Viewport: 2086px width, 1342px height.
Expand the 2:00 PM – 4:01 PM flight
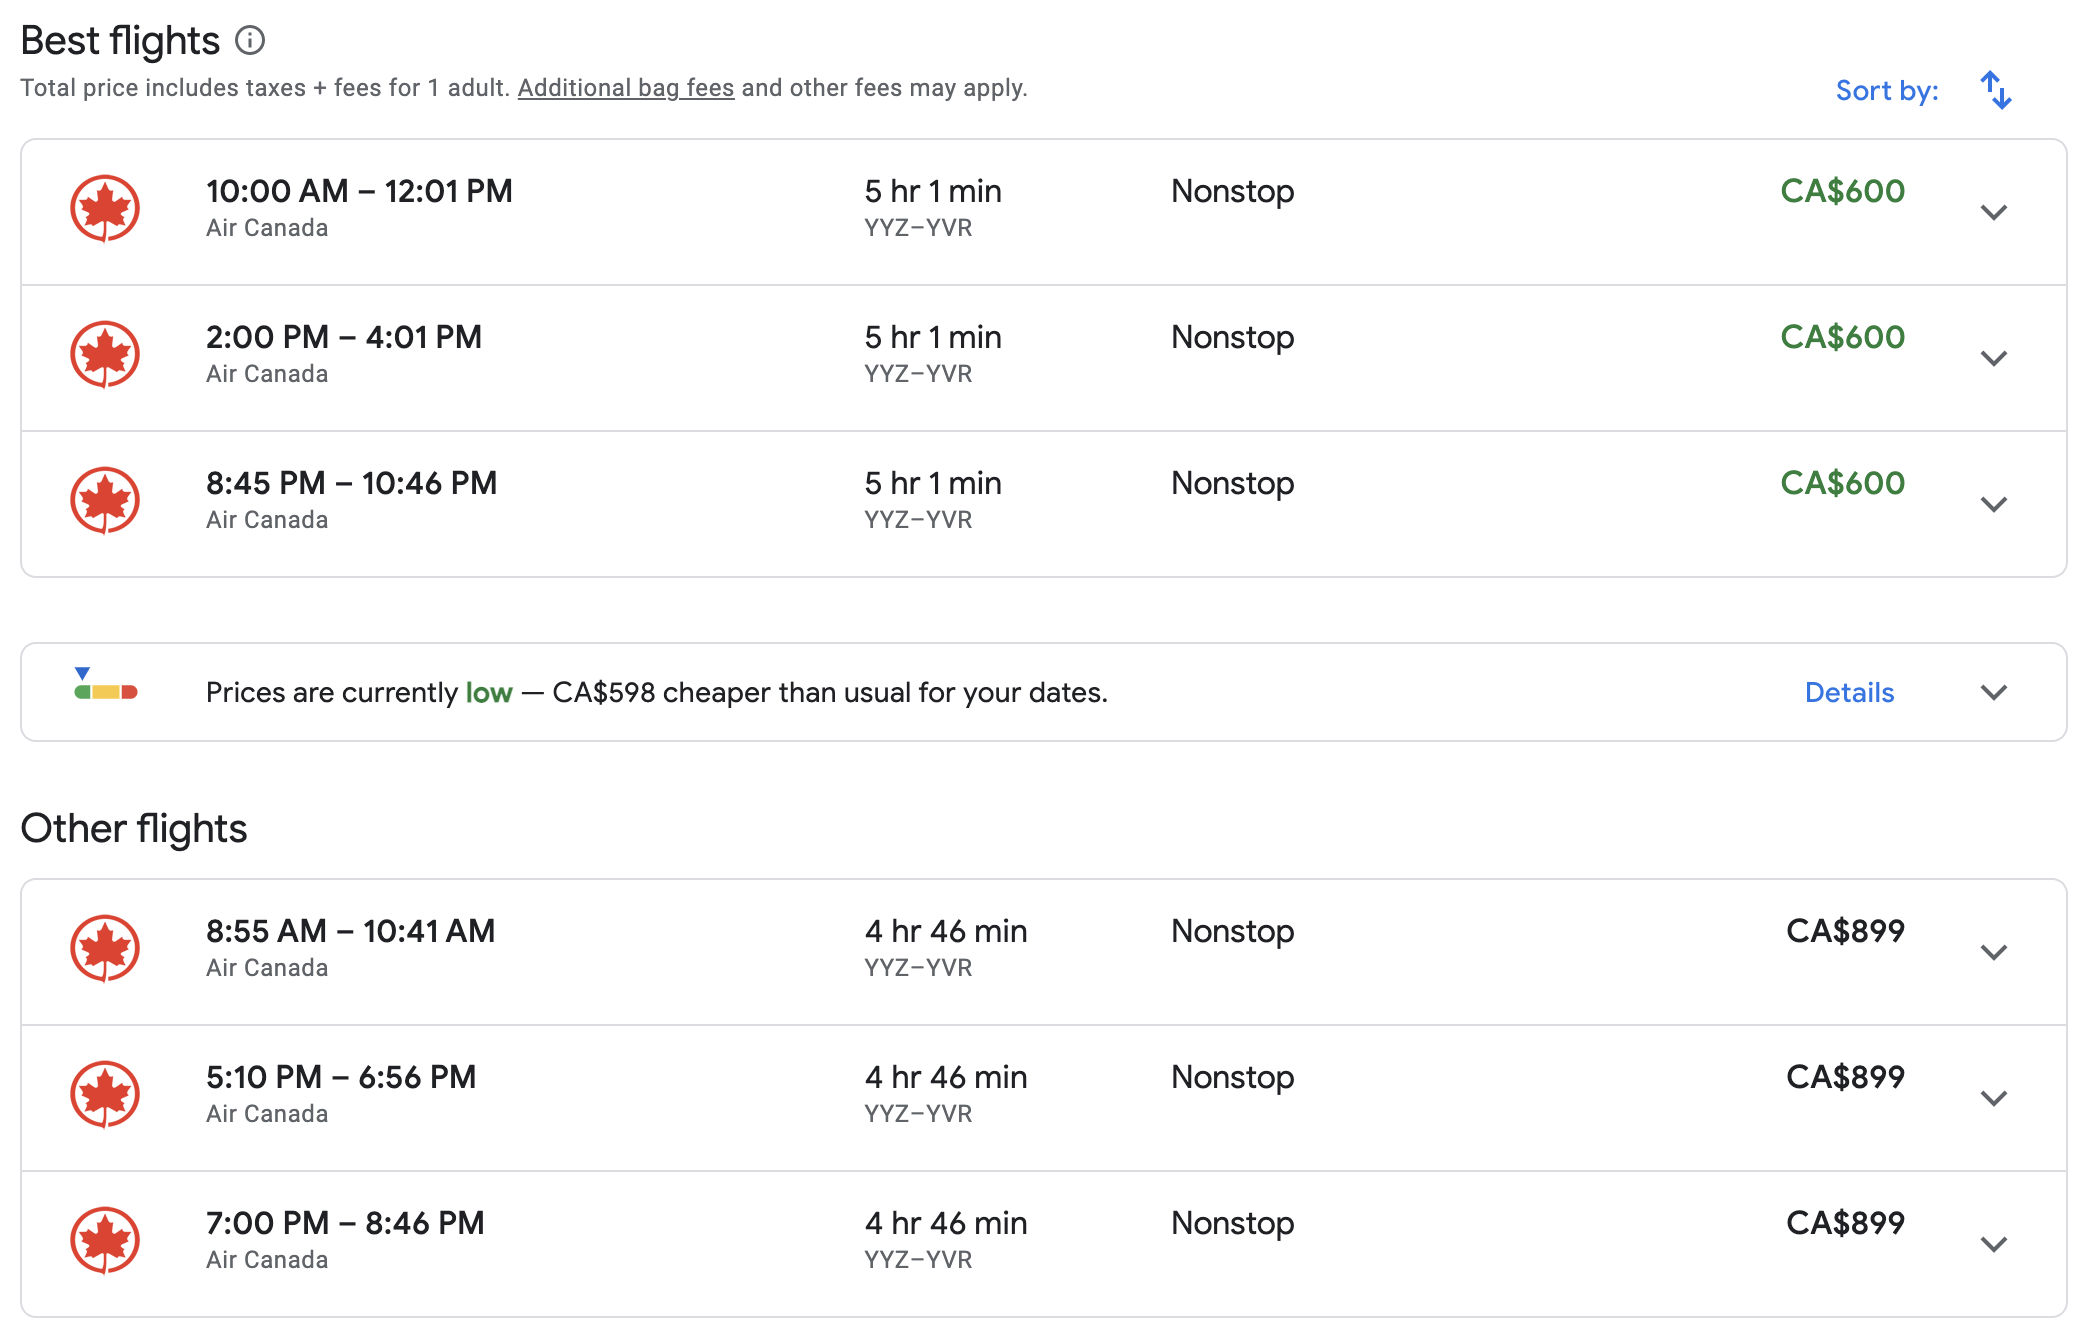point(1993,358)
